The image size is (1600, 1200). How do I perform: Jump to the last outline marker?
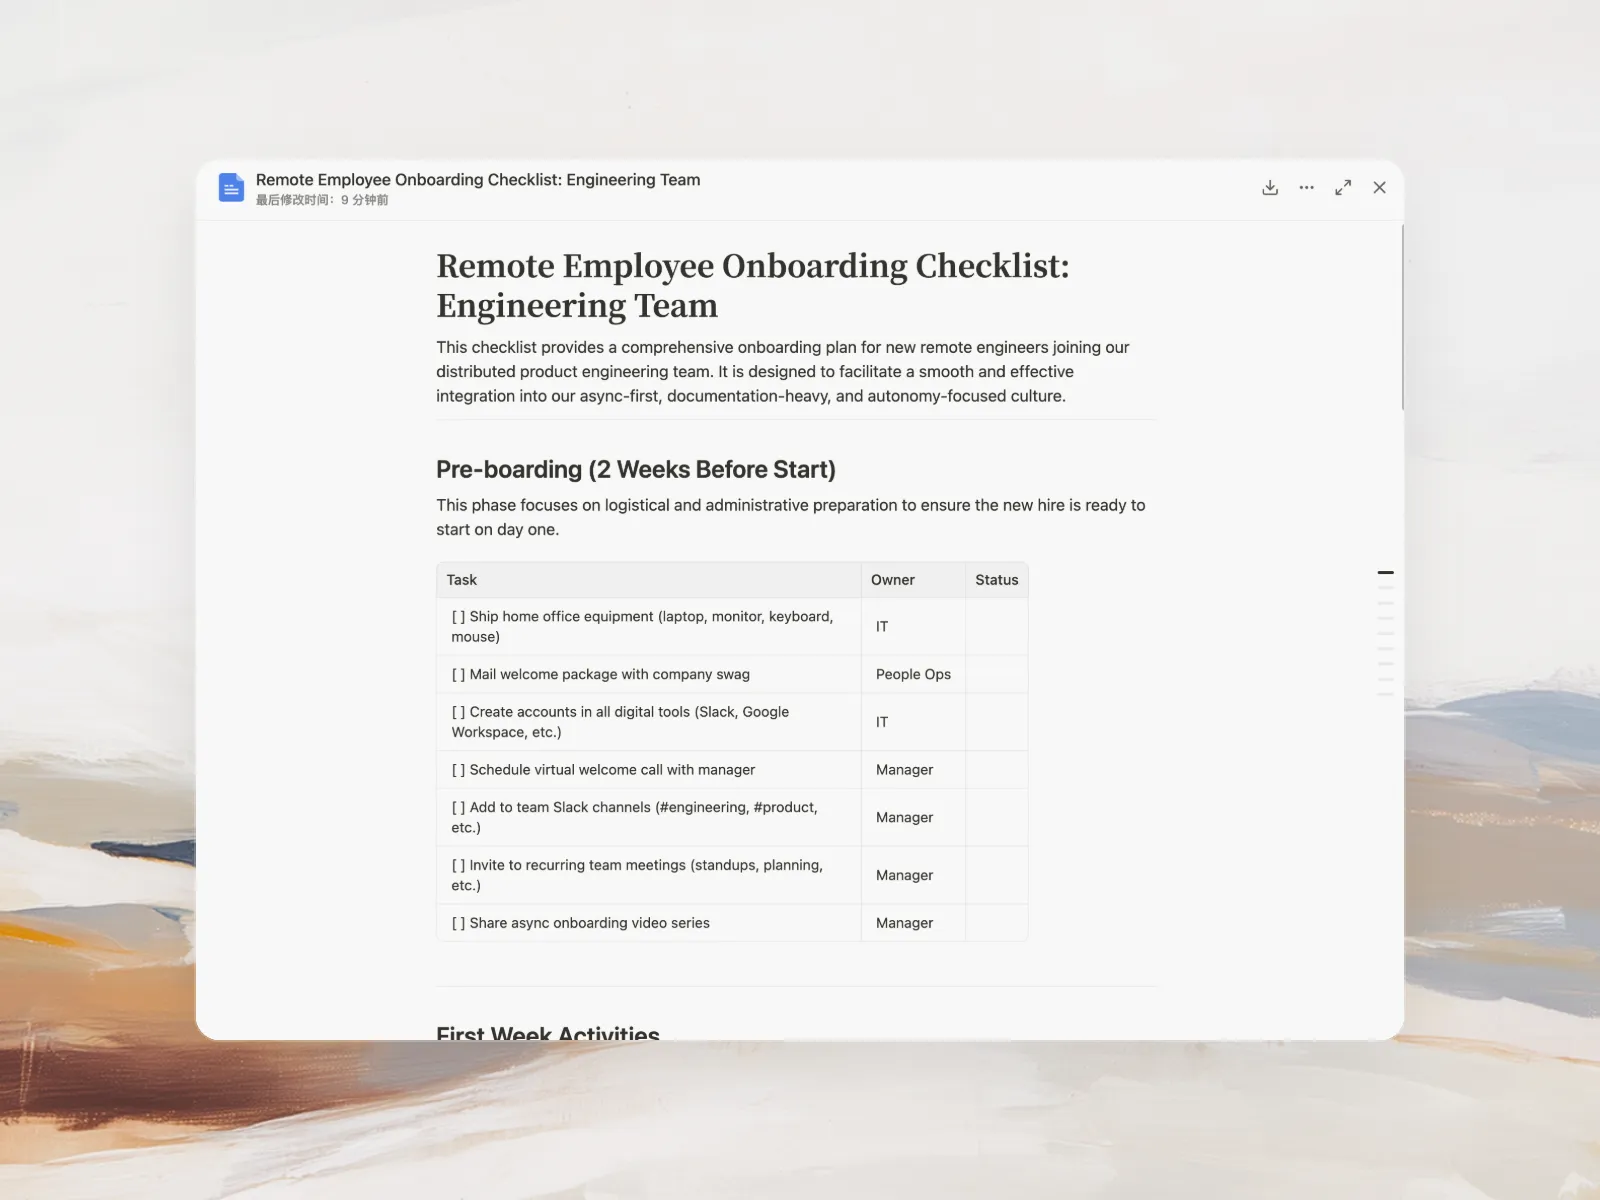[1385, 694]
